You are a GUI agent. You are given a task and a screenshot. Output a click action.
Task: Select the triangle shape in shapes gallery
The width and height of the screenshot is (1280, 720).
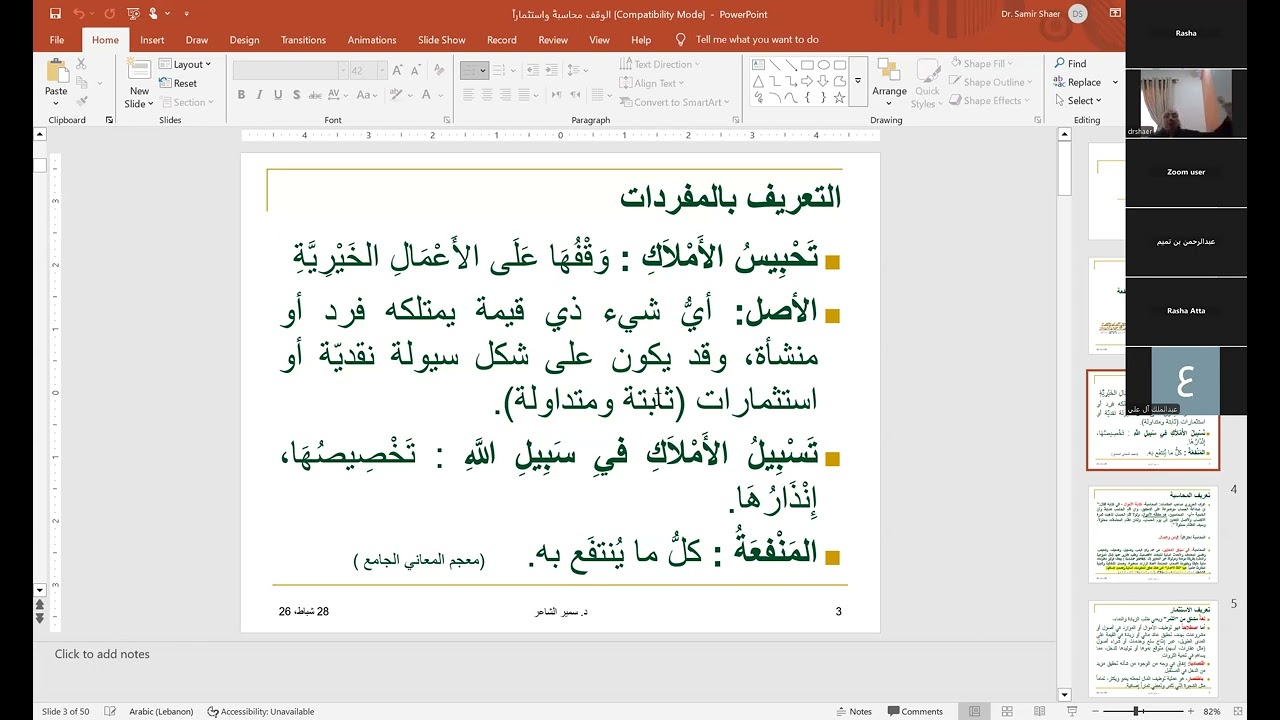tap(759, 81)
